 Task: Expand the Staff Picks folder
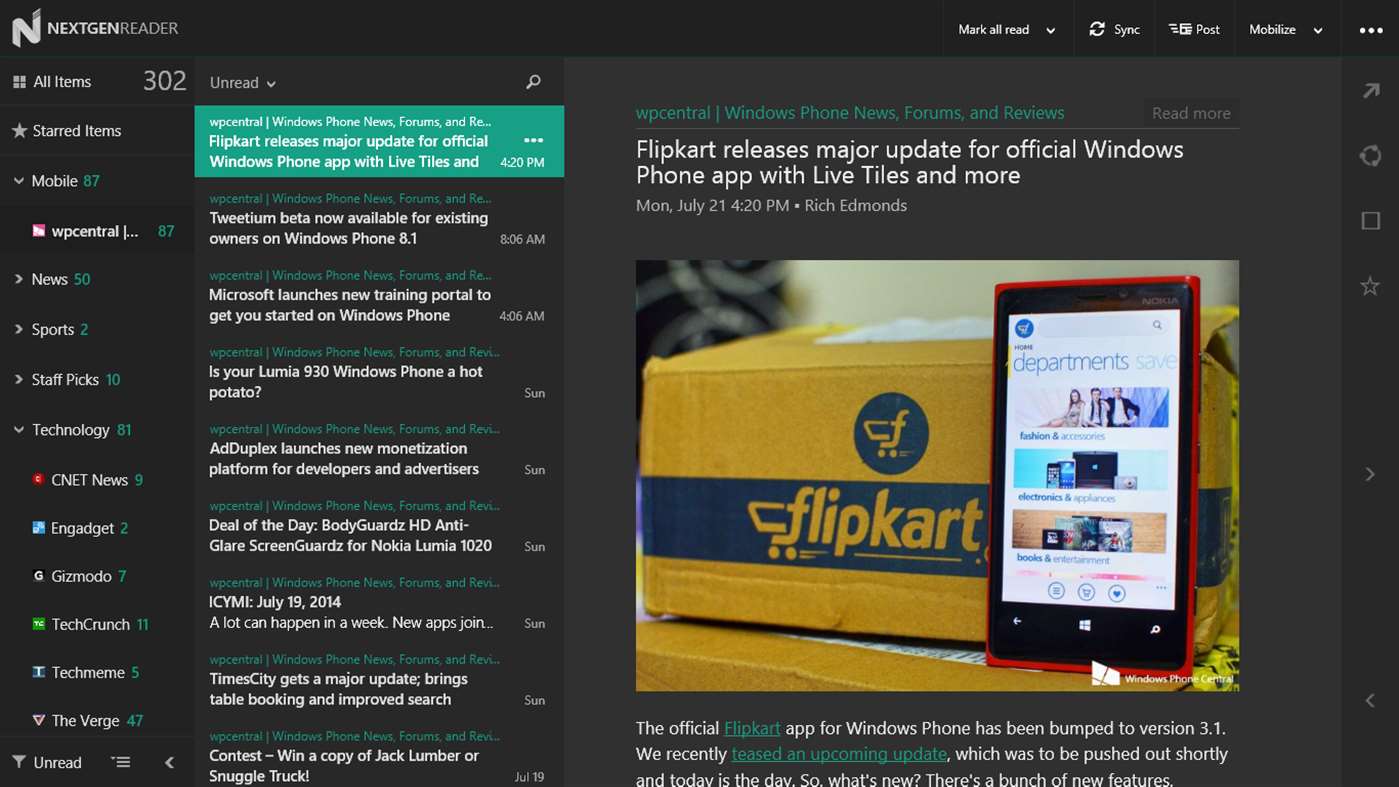point(18,379)
